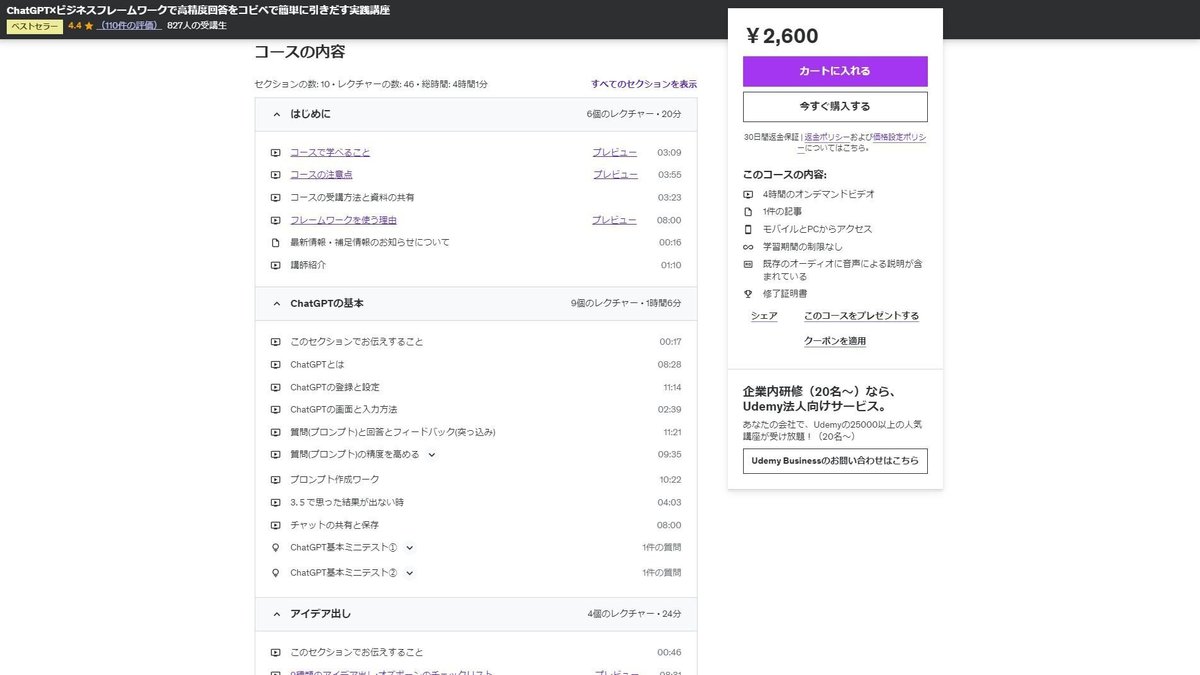This screenshot has height=675, width=1200.
Task: Click video icon beside ChatGPTの登録と設定
Action: tap(276, 387)
